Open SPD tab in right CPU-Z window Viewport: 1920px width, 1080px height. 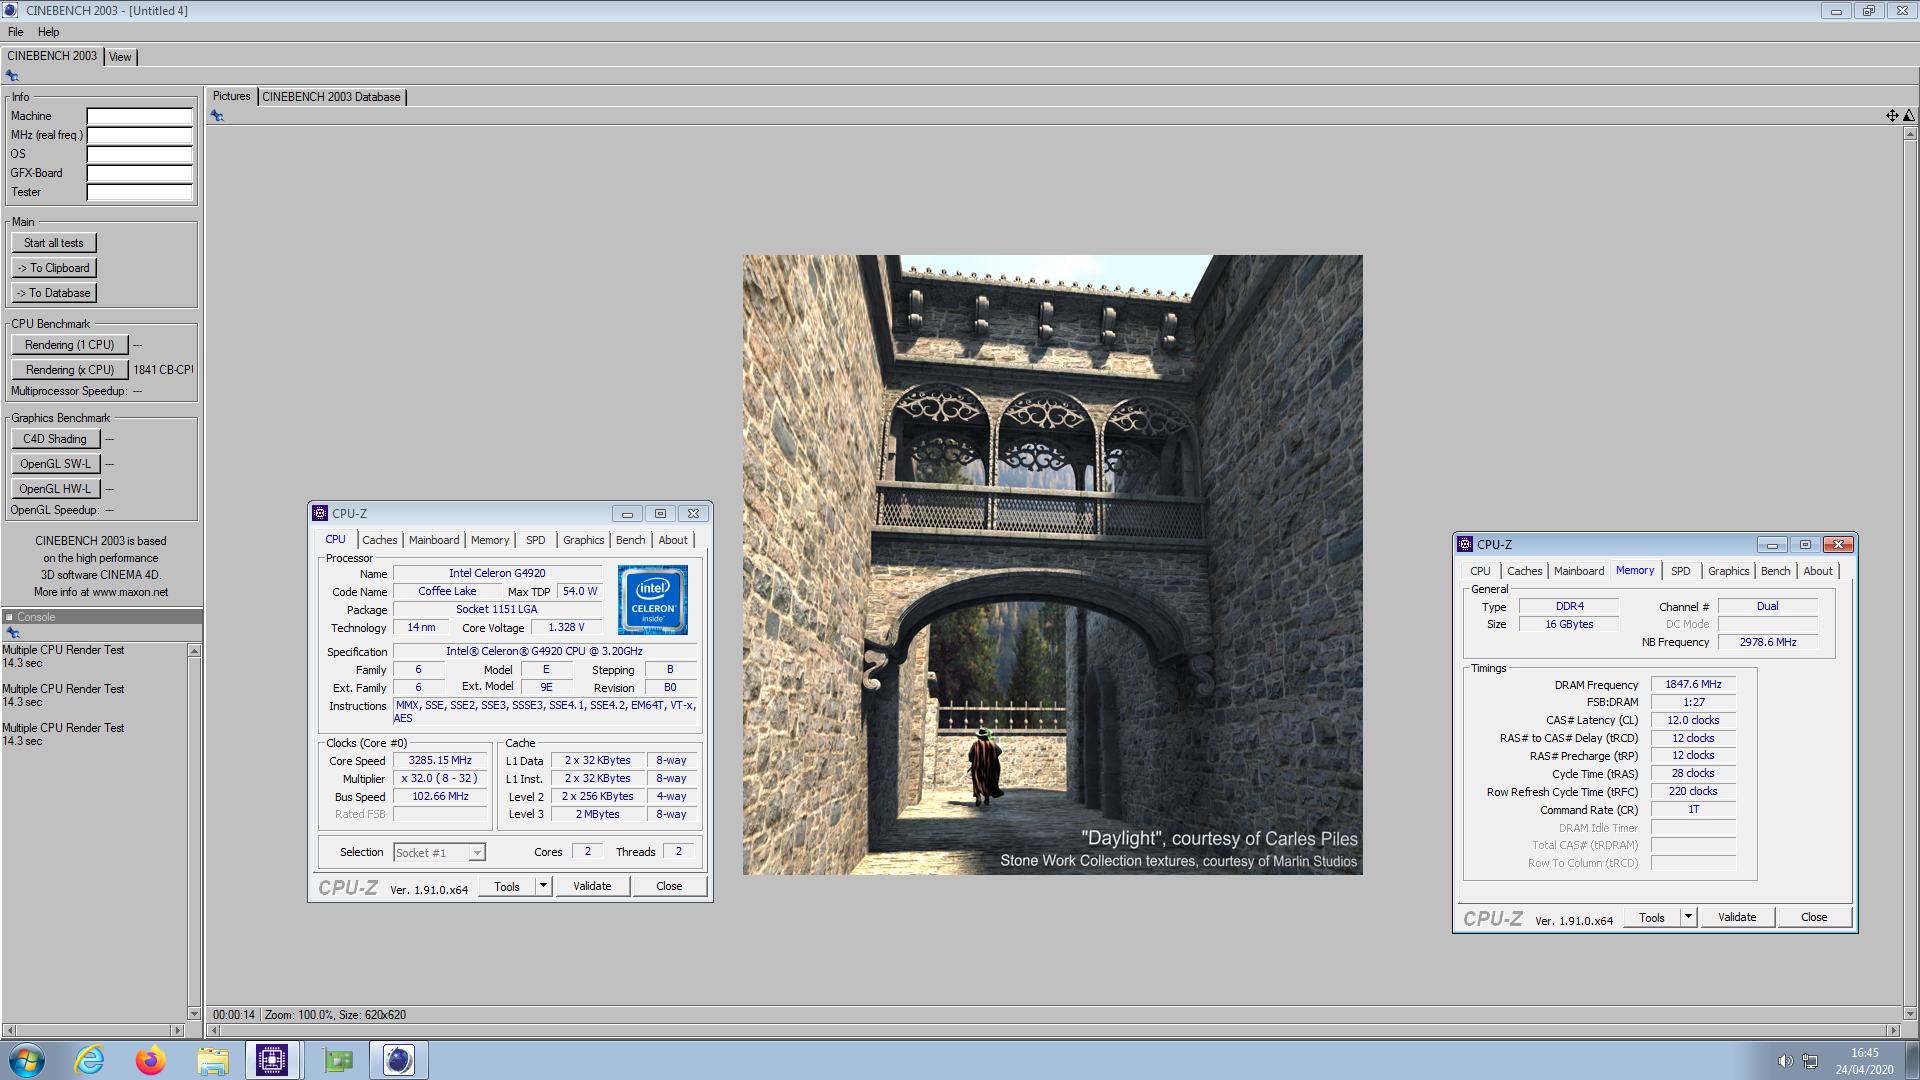pos(1681,571)
